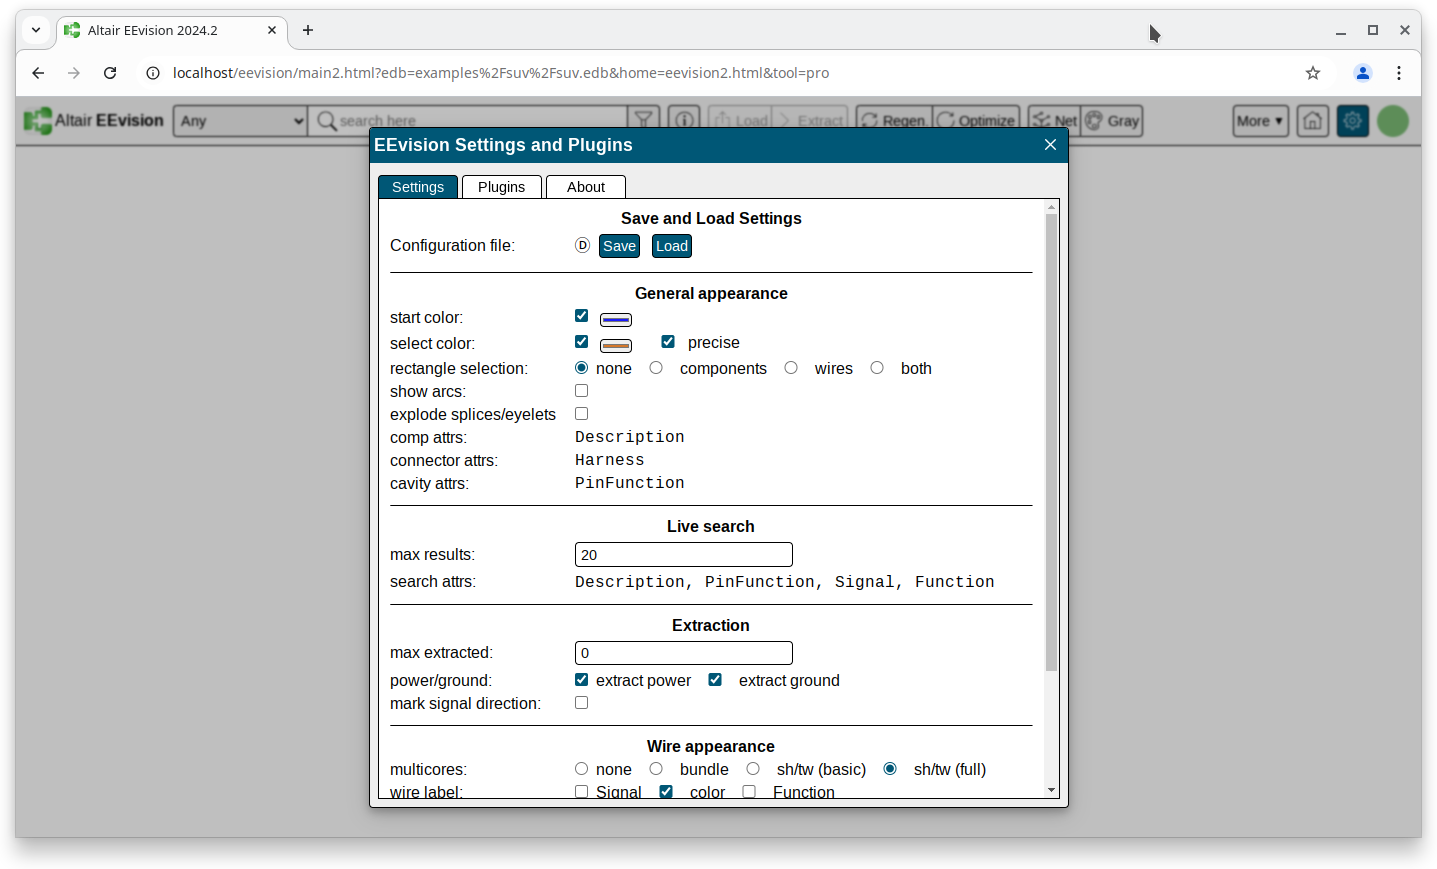Switch to the Settings tab

pyautogui.click(x=418, y=187)
